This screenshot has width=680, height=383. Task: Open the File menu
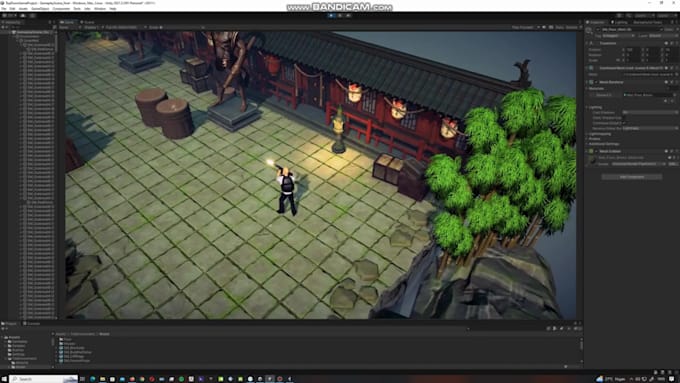3,8
